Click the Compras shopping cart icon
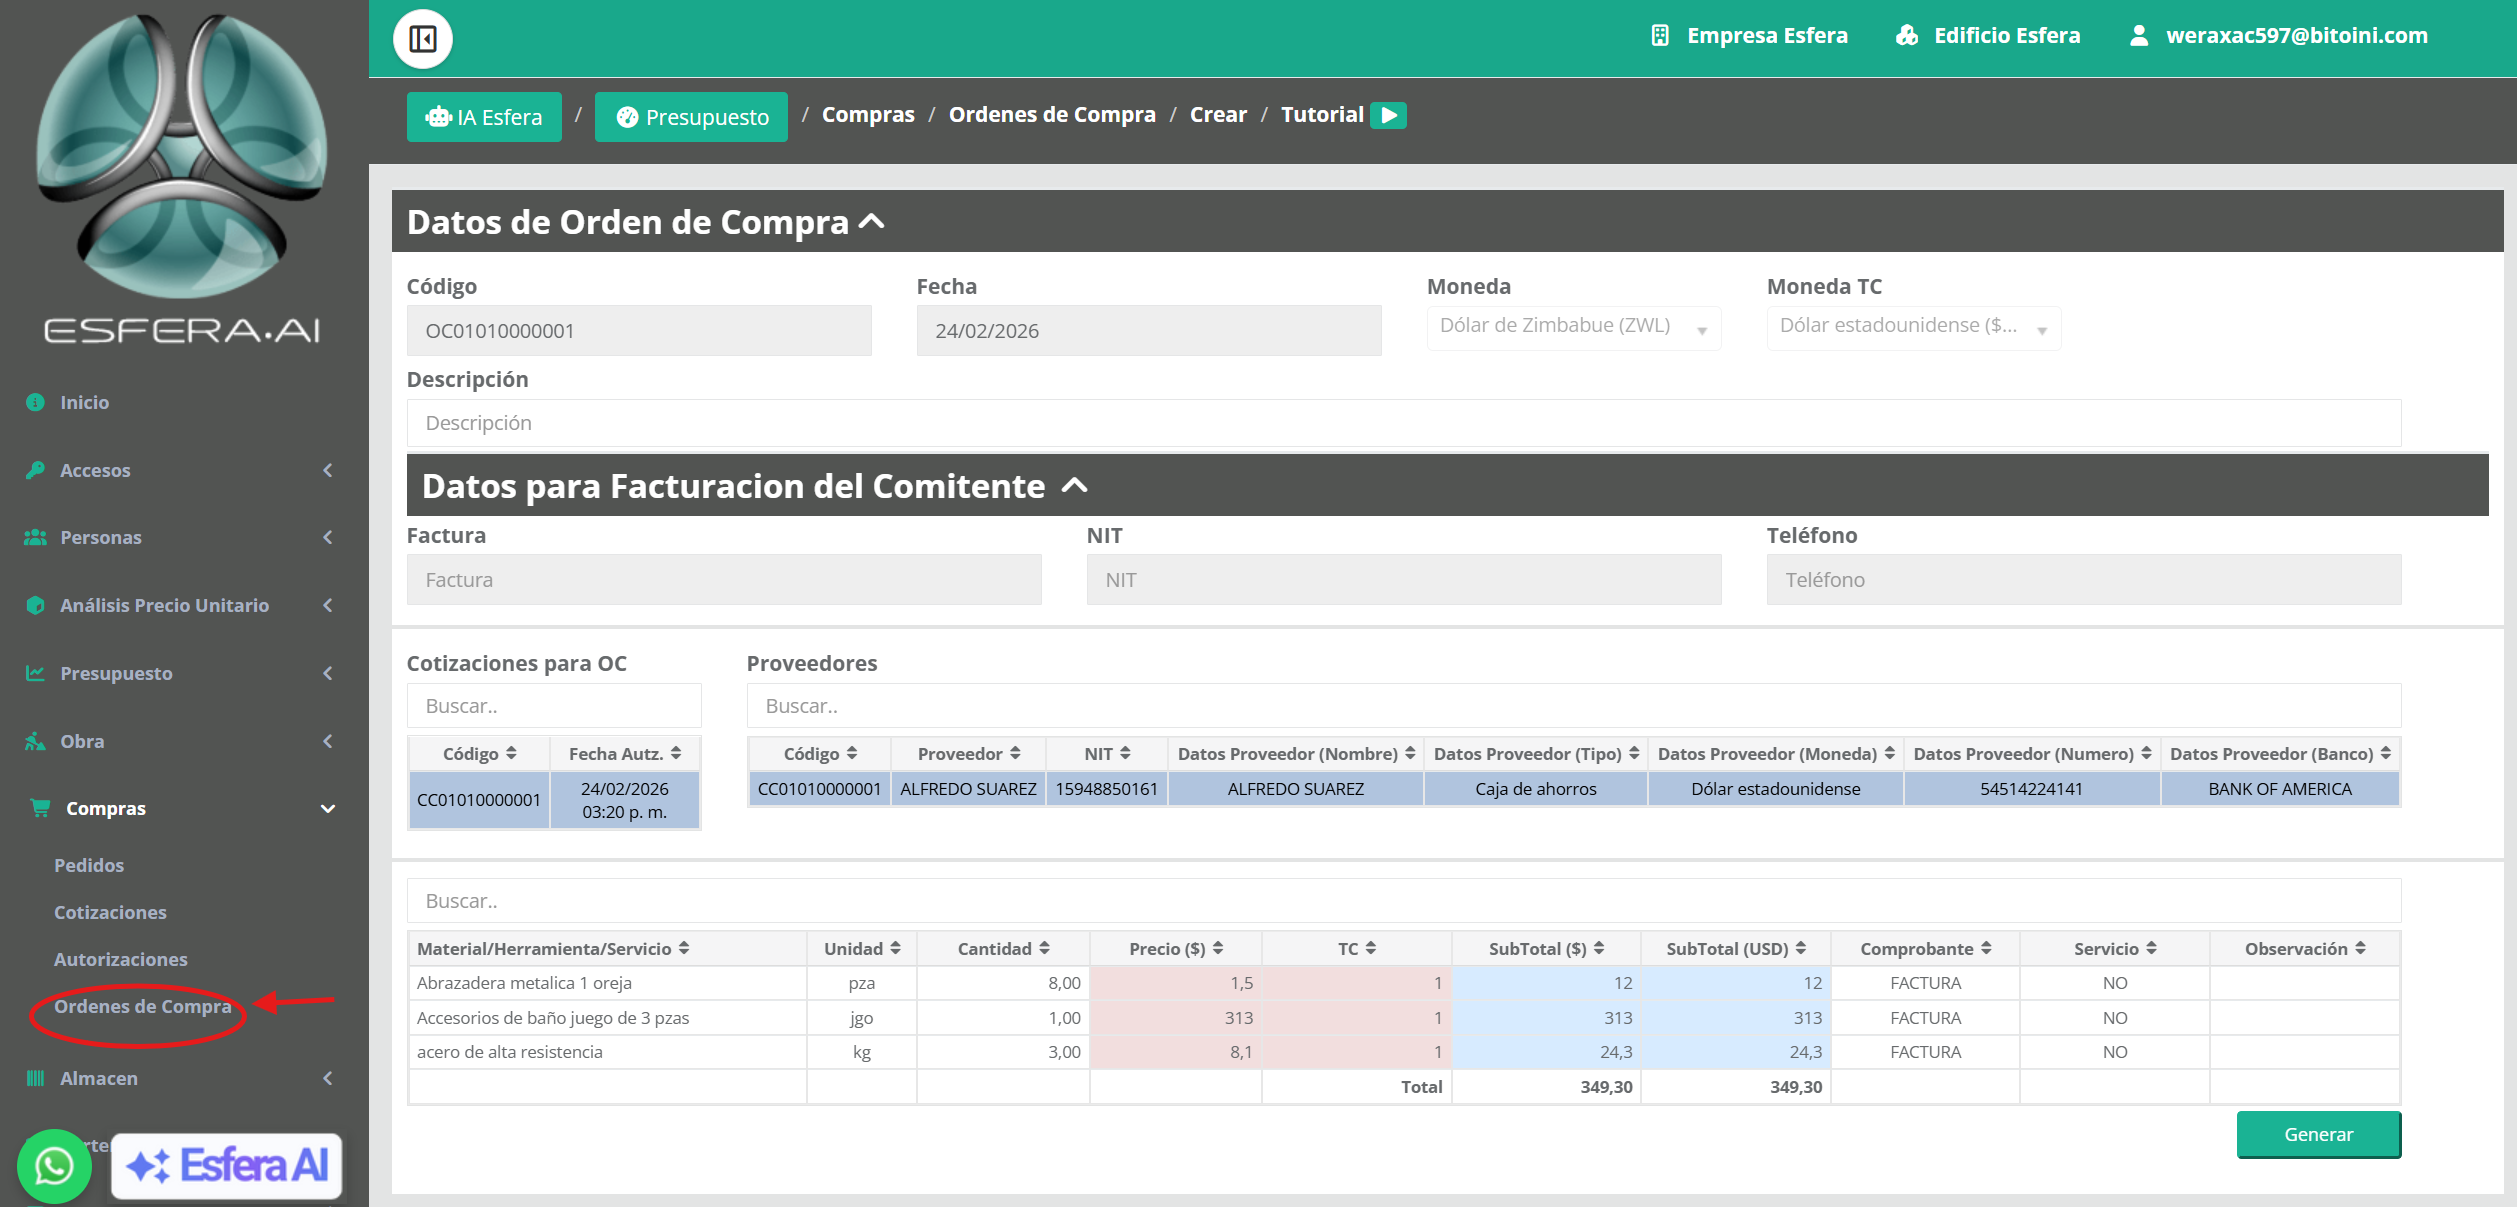 [x=40, y=808]
